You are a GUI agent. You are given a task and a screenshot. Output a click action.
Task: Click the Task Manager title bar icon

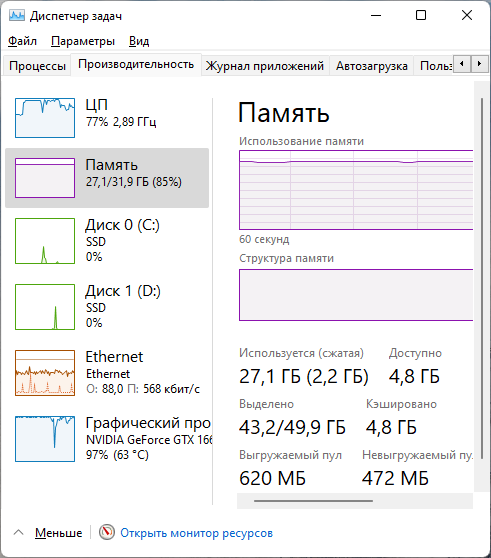[x=16, y=16]
